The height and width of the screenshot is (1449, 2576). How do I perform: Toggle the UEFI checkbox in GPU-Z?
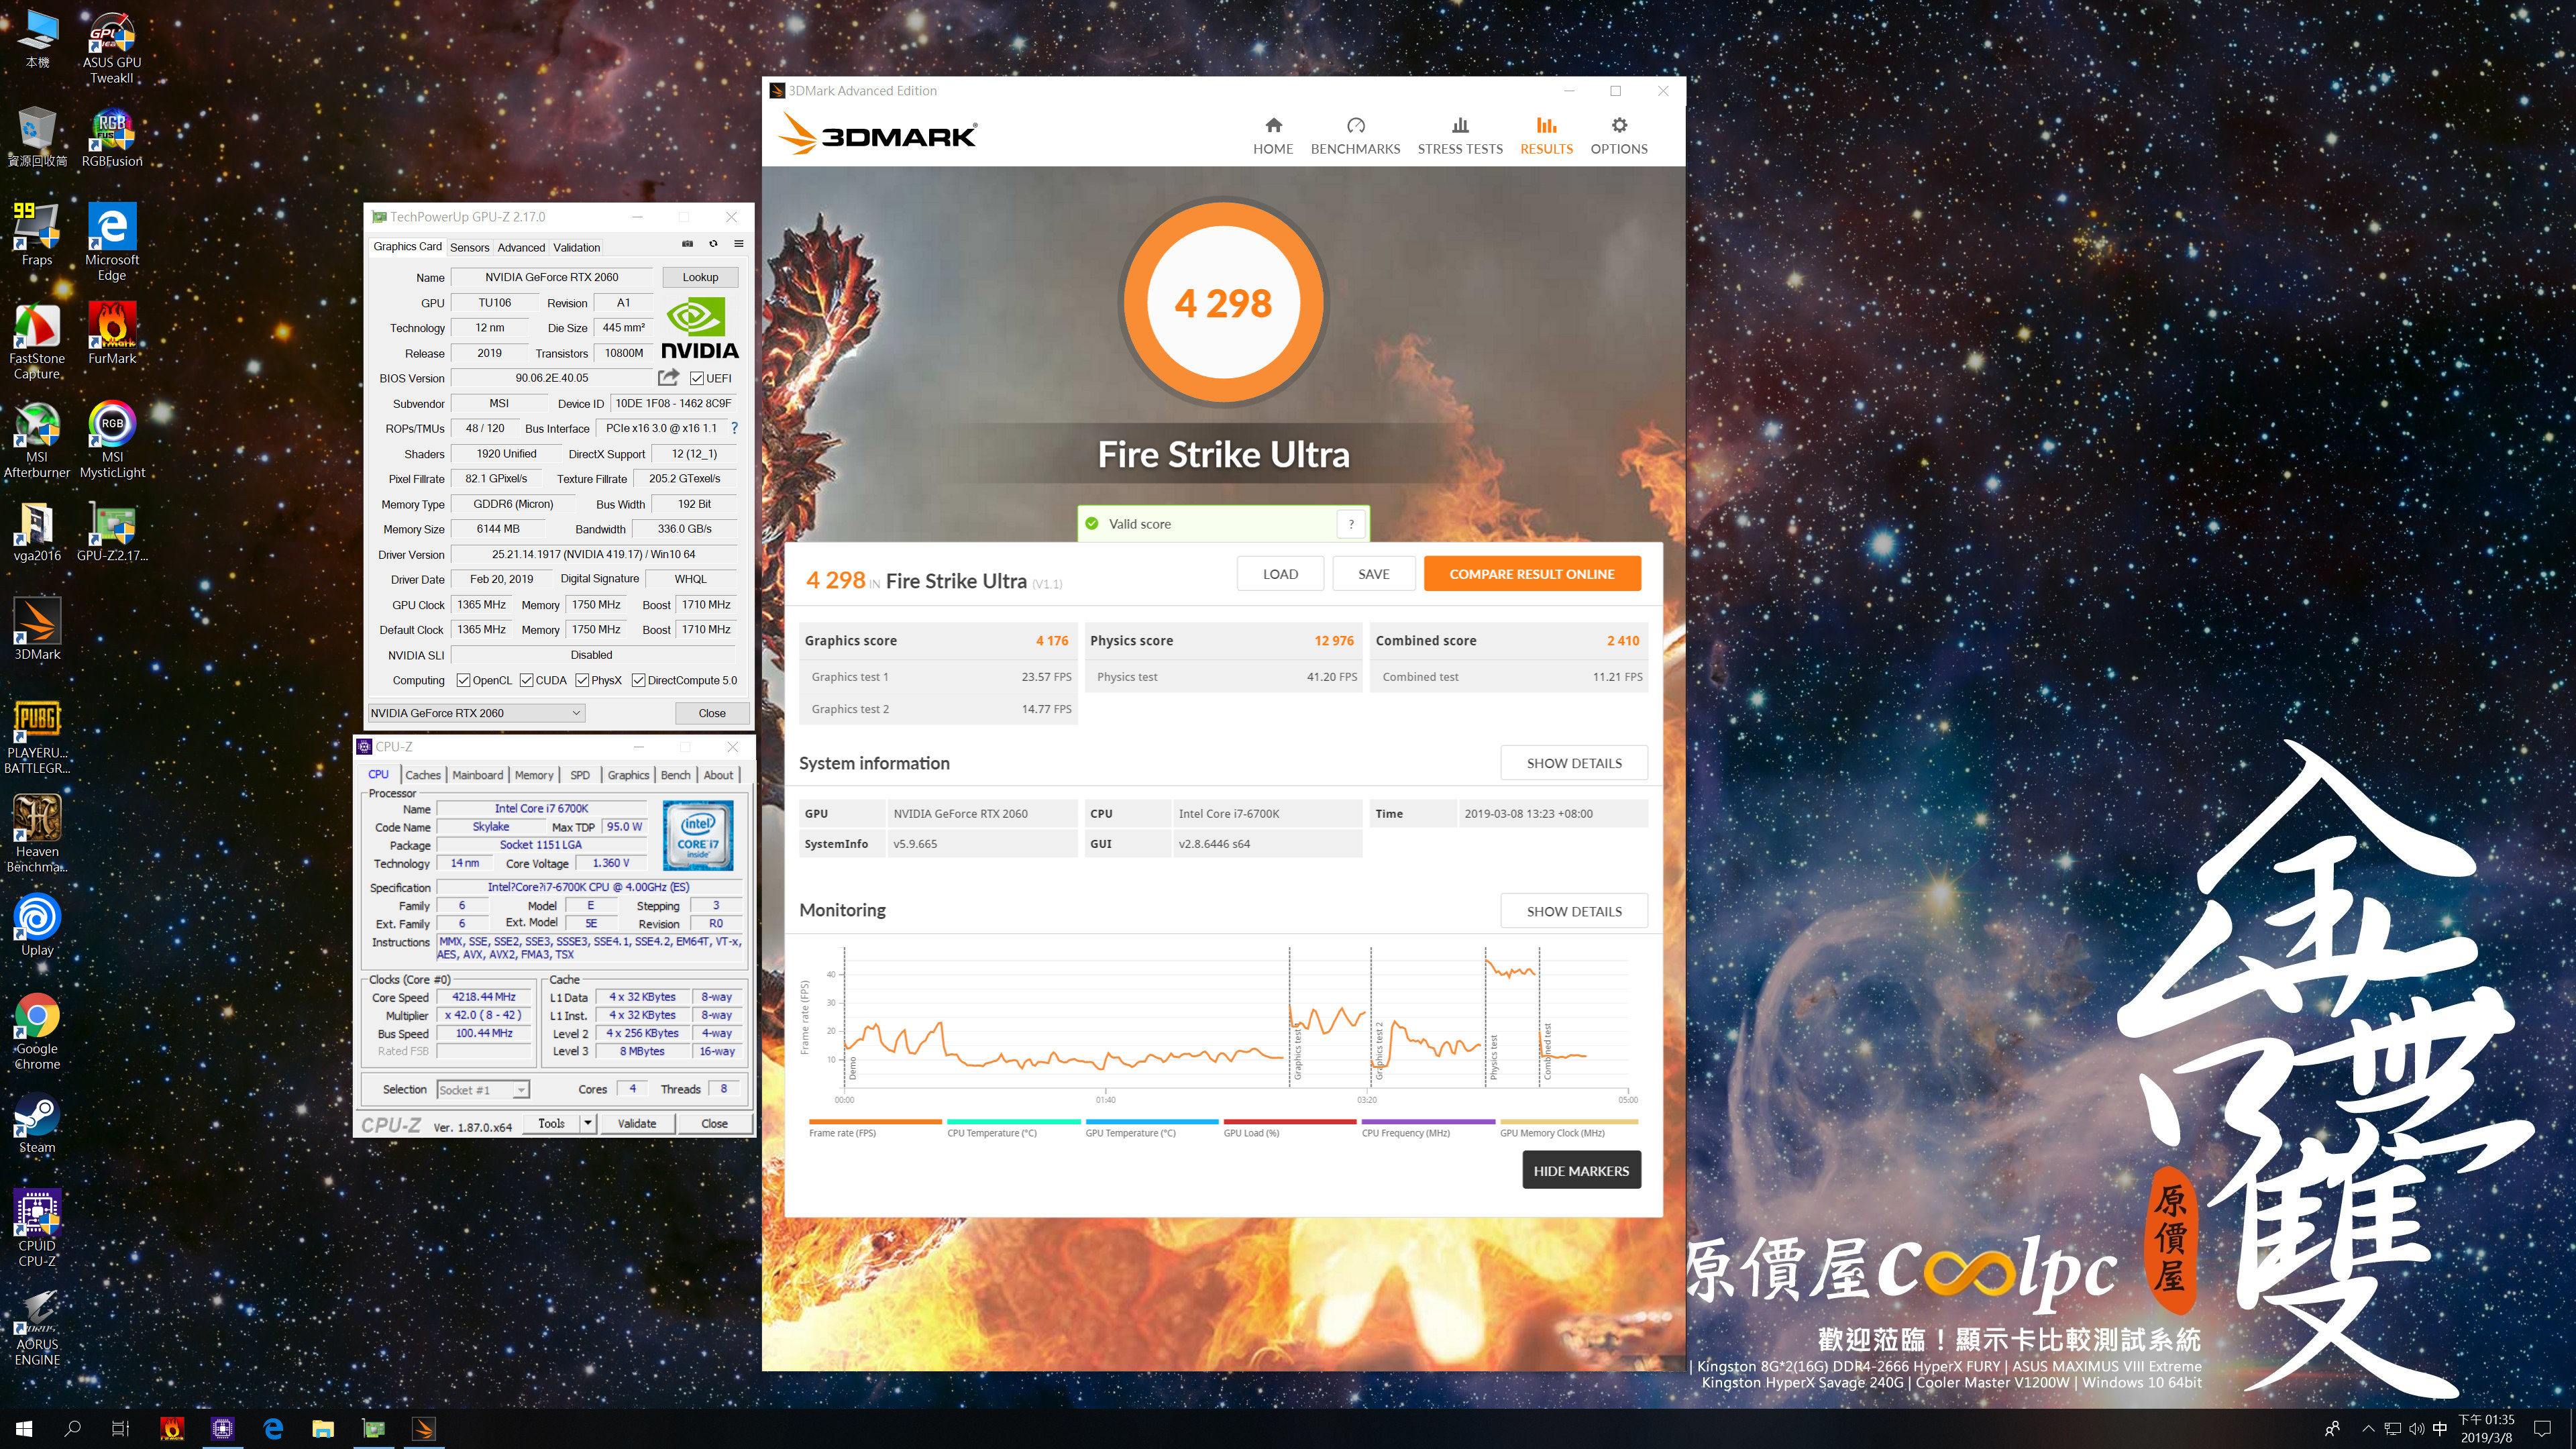tap(697, 378)
